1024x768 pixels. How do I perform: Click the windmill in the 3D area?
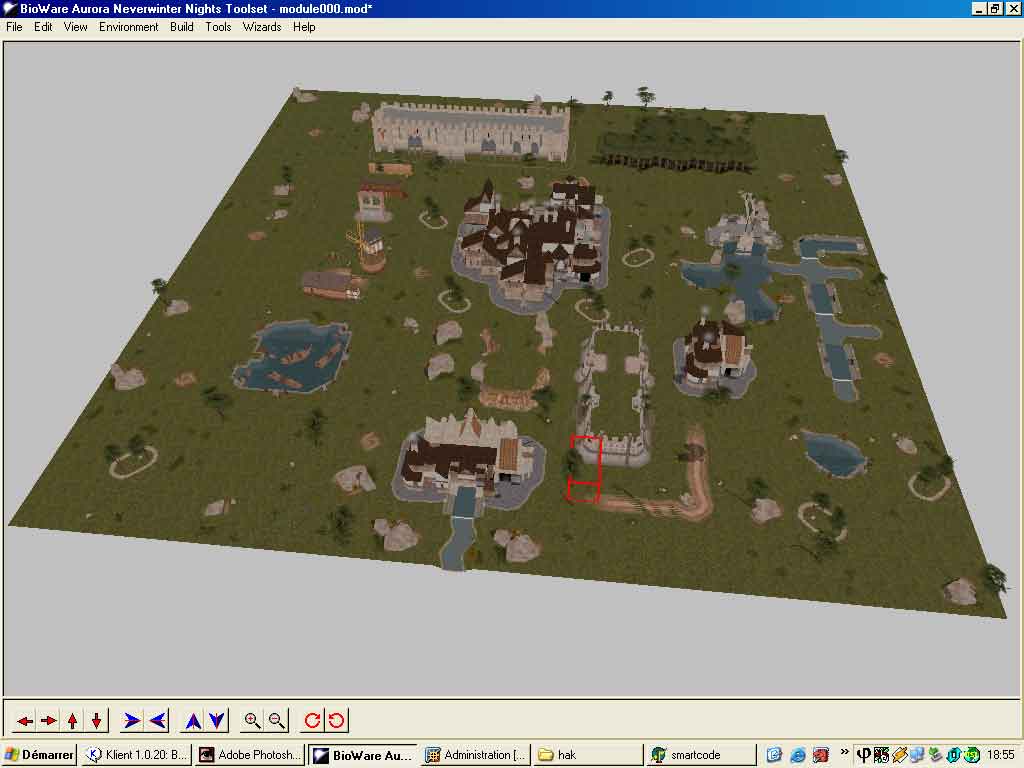367,247
